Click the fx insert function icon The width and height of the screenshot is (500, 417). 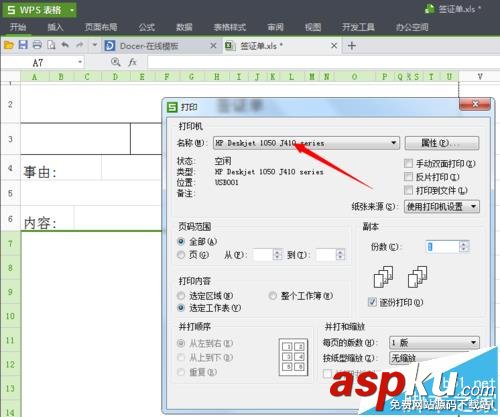coord(132,62)
